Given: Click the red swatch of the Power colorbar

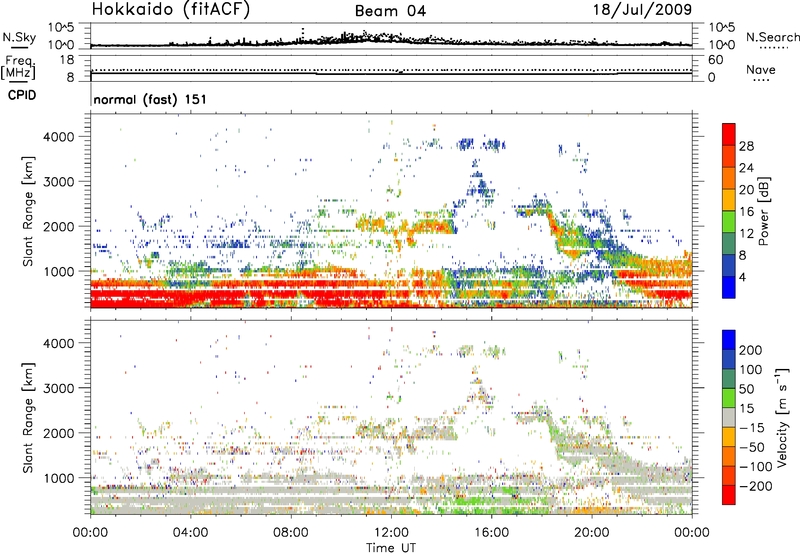Looking at the screenshot, I should (729, 134).
